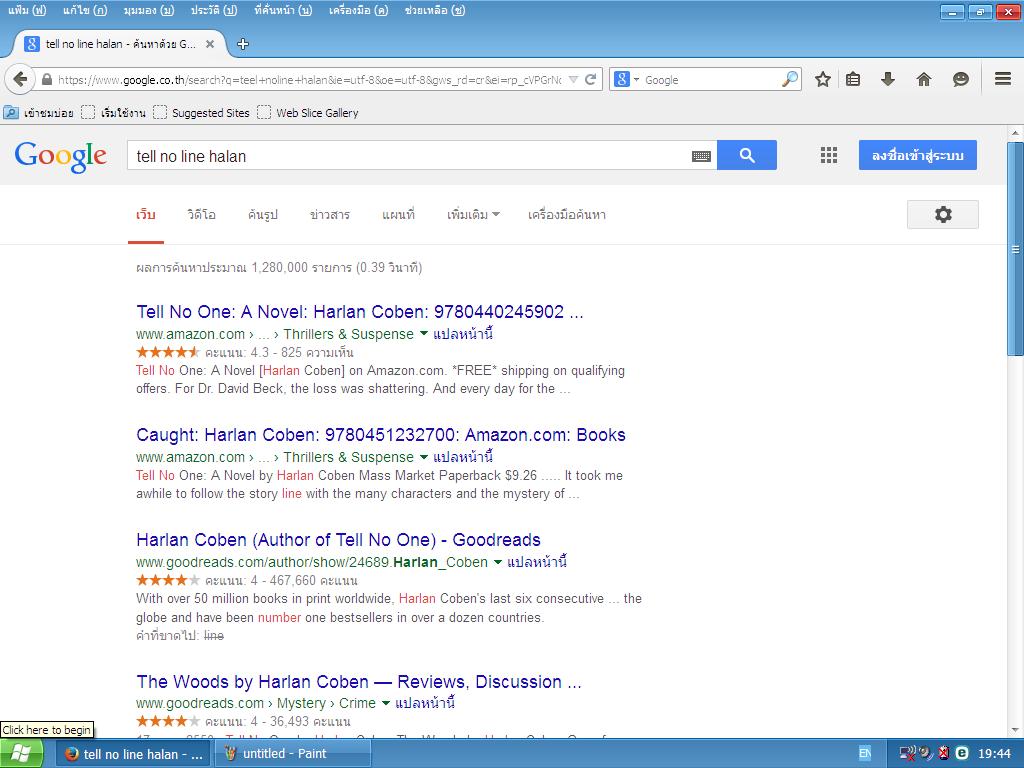Image resolution: width=1024 pixels, height=768 pixels.
Task: Open 'Tell No One: A Novel' Amazon result
Action: (359, 312)
